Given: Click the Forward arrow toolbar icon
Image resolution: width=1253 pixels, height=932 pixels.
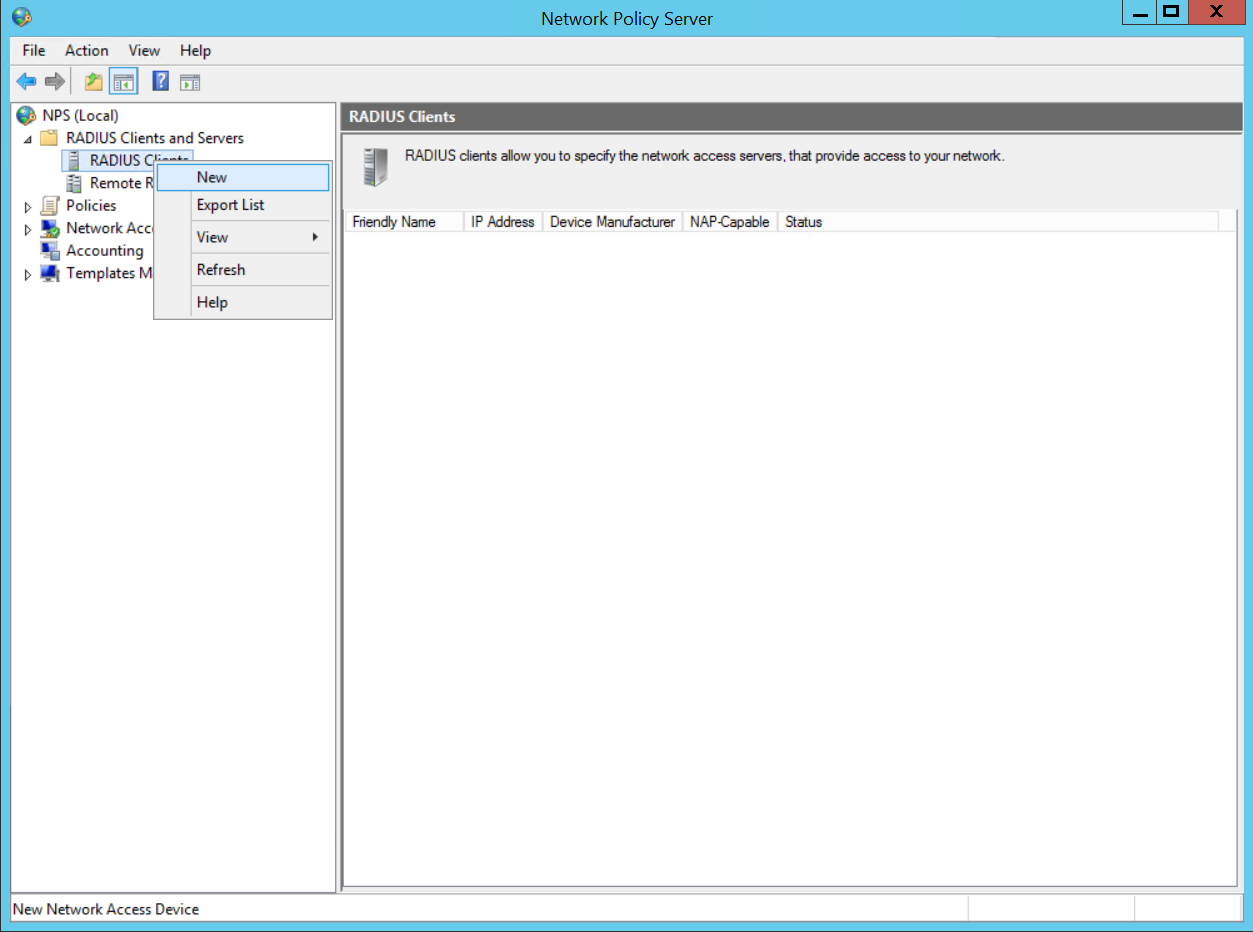Looking at the screenshot, I should pyautogui.click(x=55, y=82).
